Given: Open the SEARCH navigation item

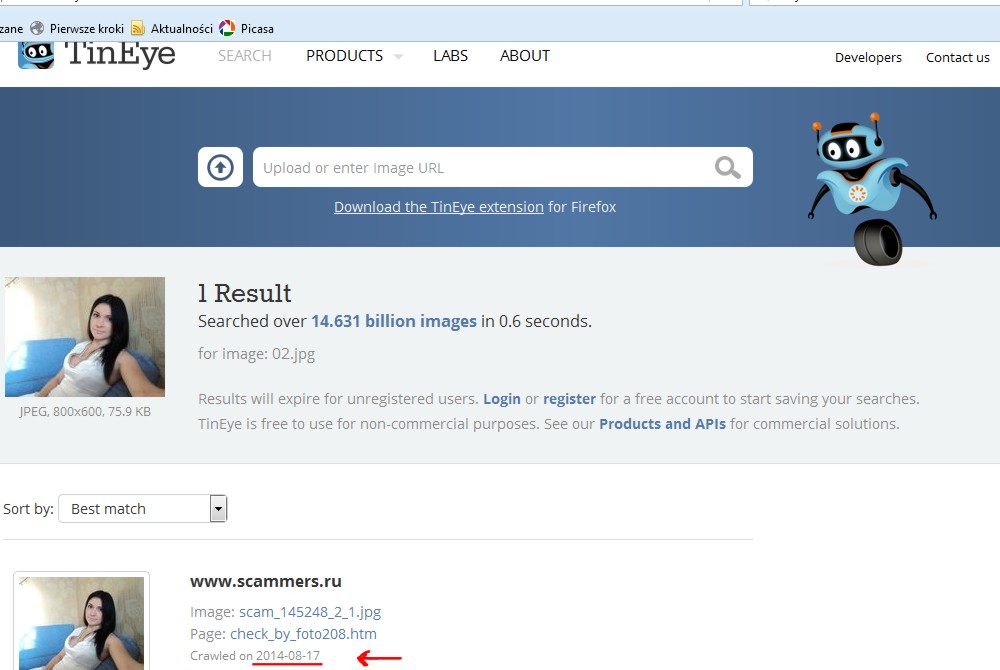Looking at the screenshot, I should click(x=245, y=56).
